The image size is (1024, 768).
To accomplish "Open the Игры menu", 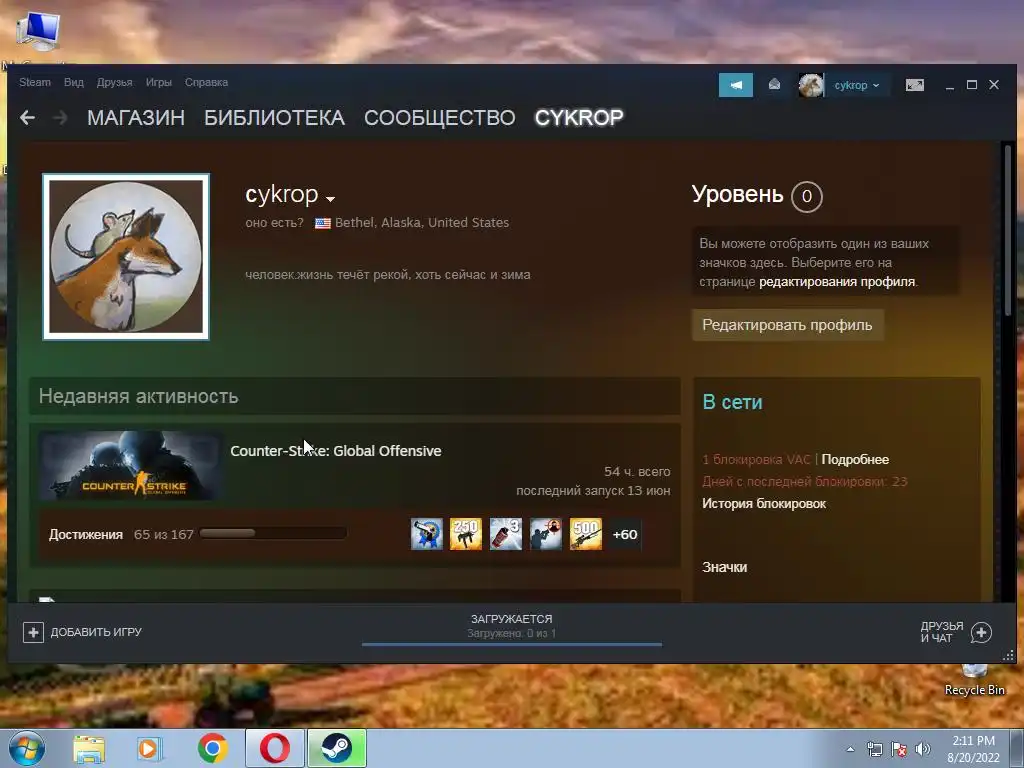I will coord(159,82).
